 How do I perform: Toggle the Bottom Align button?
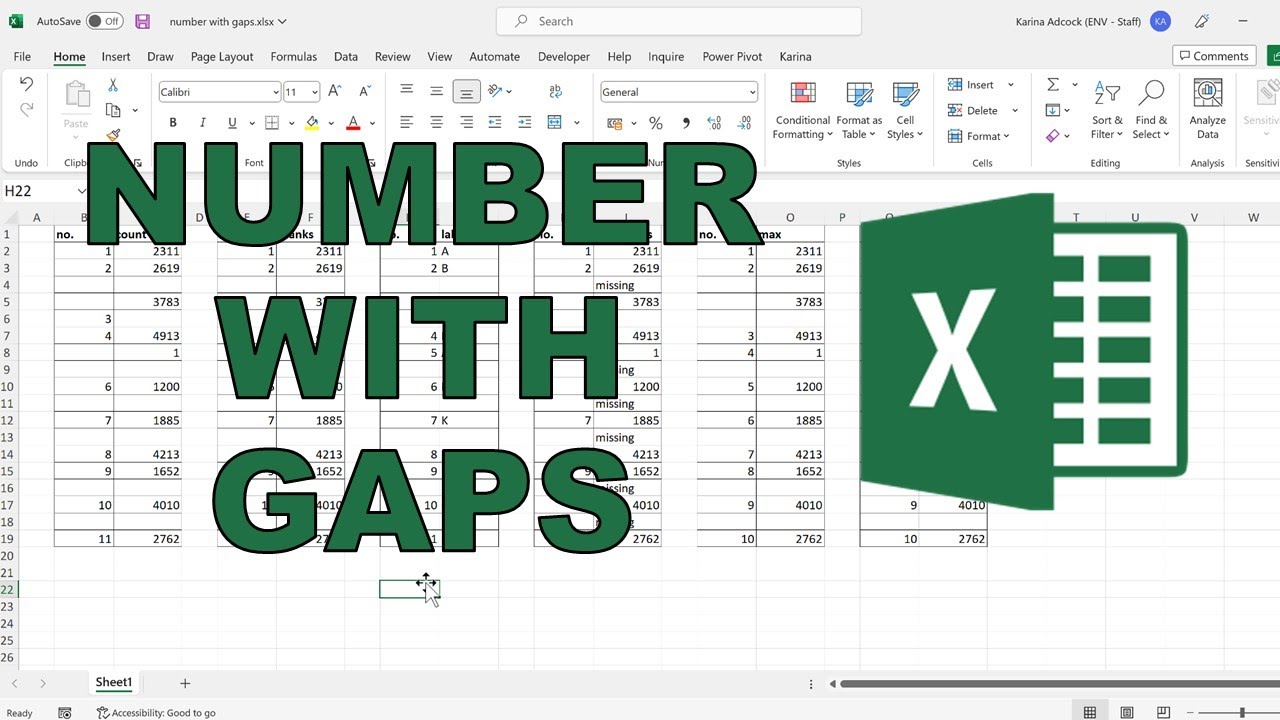pos(466,91)
